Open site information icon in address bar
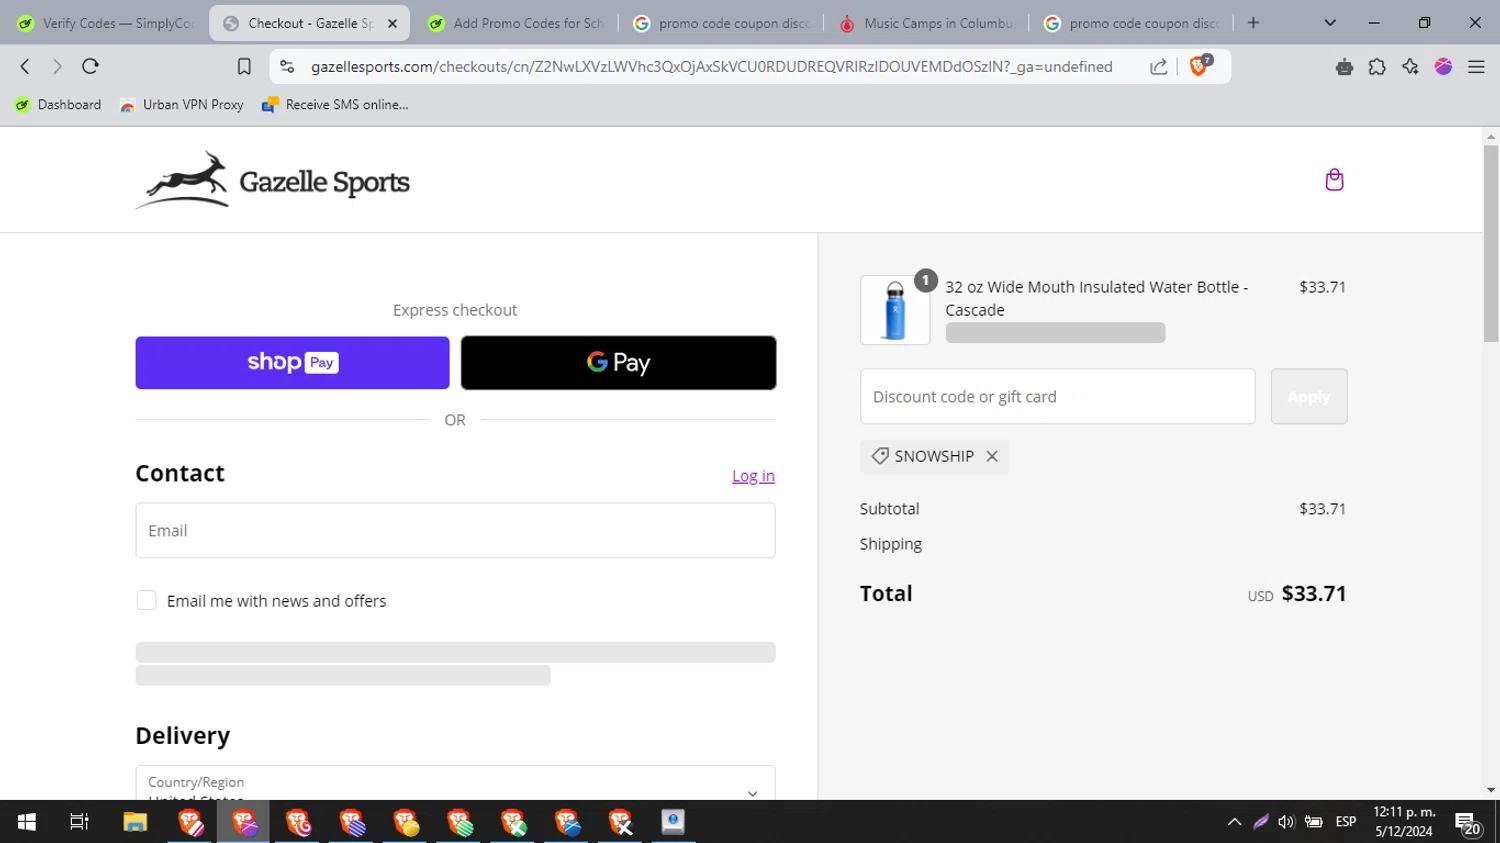This screenshot has height=843, width=1500. [287, 66]
